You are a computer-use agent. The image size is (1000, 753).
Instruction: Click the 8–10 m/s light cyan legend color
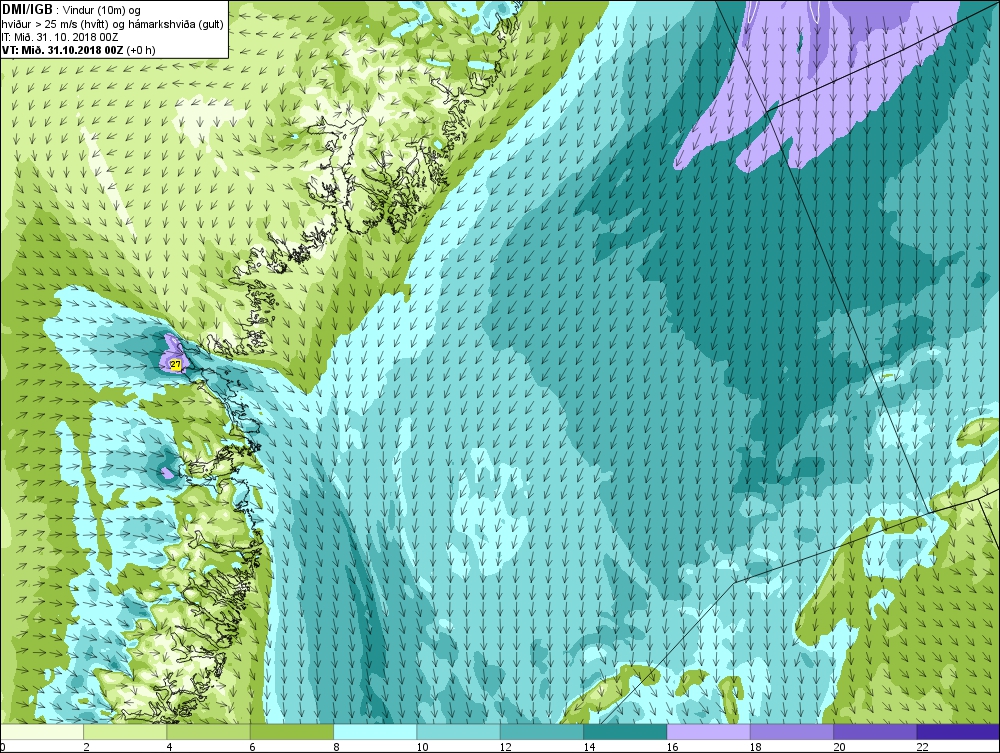click(x=375, y=732)
